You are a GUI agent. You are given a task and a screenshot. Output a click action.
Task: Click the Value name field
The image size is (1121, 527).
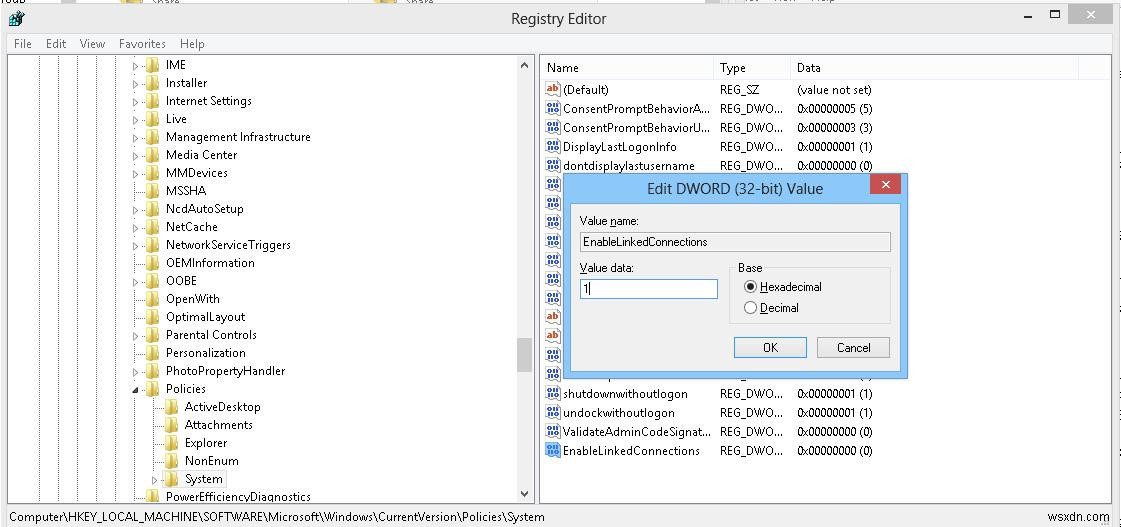click(x=735, y=242)
